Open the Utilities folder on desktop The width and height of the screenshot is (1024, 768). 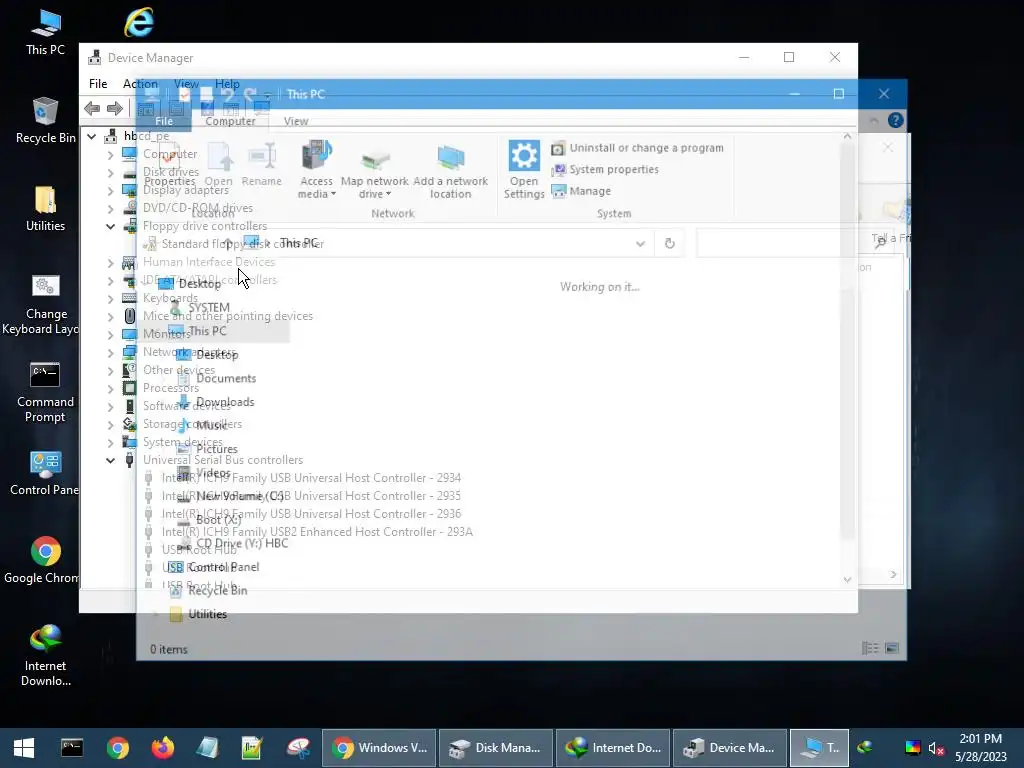tap(45, 209)
